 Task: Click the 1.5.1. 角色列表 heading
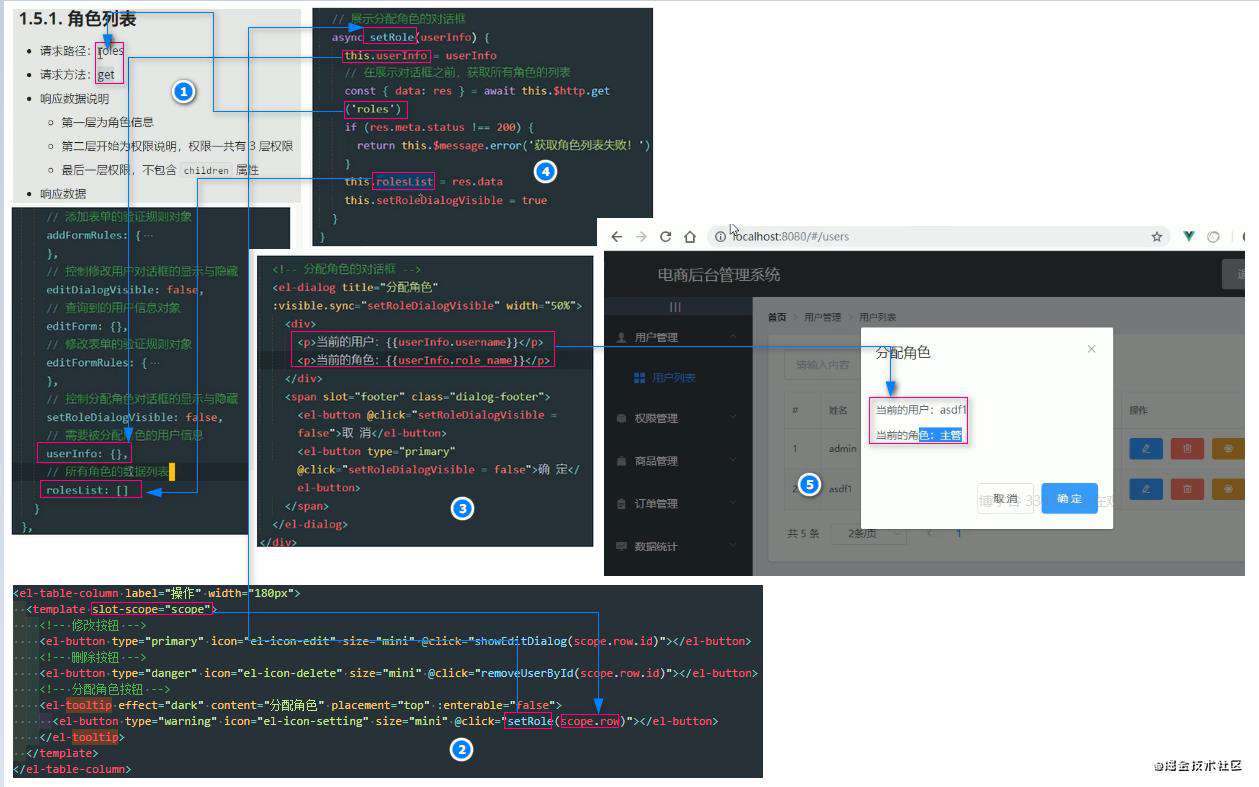78,19
